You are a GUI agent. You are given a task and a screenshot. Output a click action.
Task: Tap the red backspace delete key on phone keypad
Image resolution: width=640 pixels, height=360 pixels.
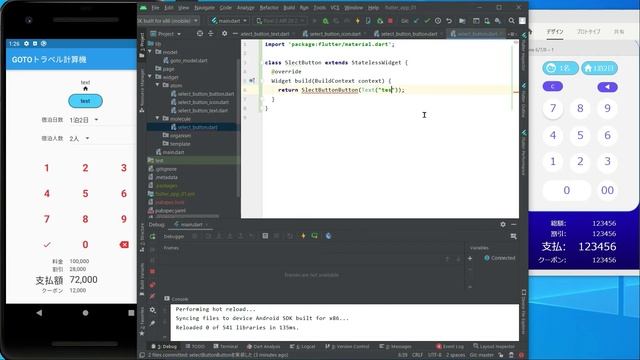click(x=124, y=244)
